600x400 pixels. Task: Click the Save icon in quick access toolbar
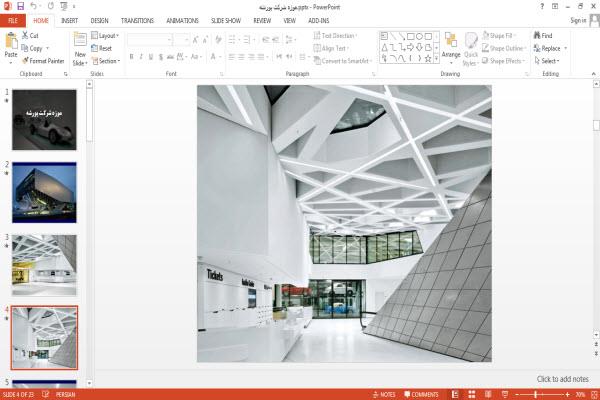coord(20,6)
